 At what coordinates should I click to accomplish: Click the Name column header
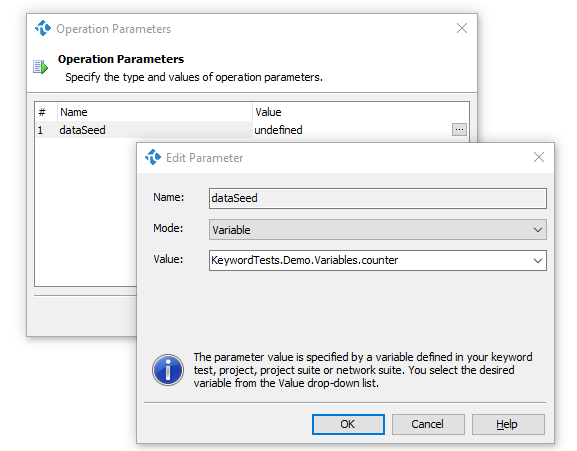155,112
